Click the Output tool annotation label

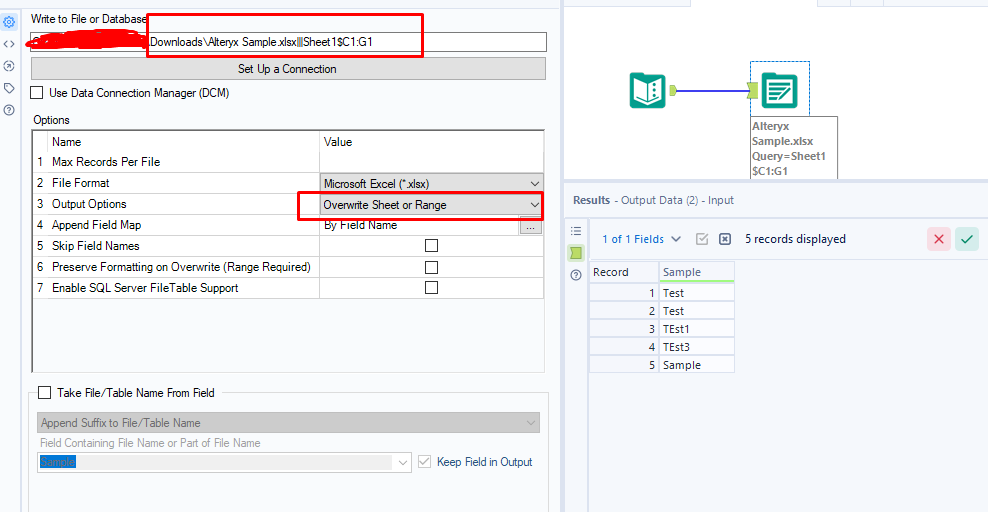coord(793,148)
